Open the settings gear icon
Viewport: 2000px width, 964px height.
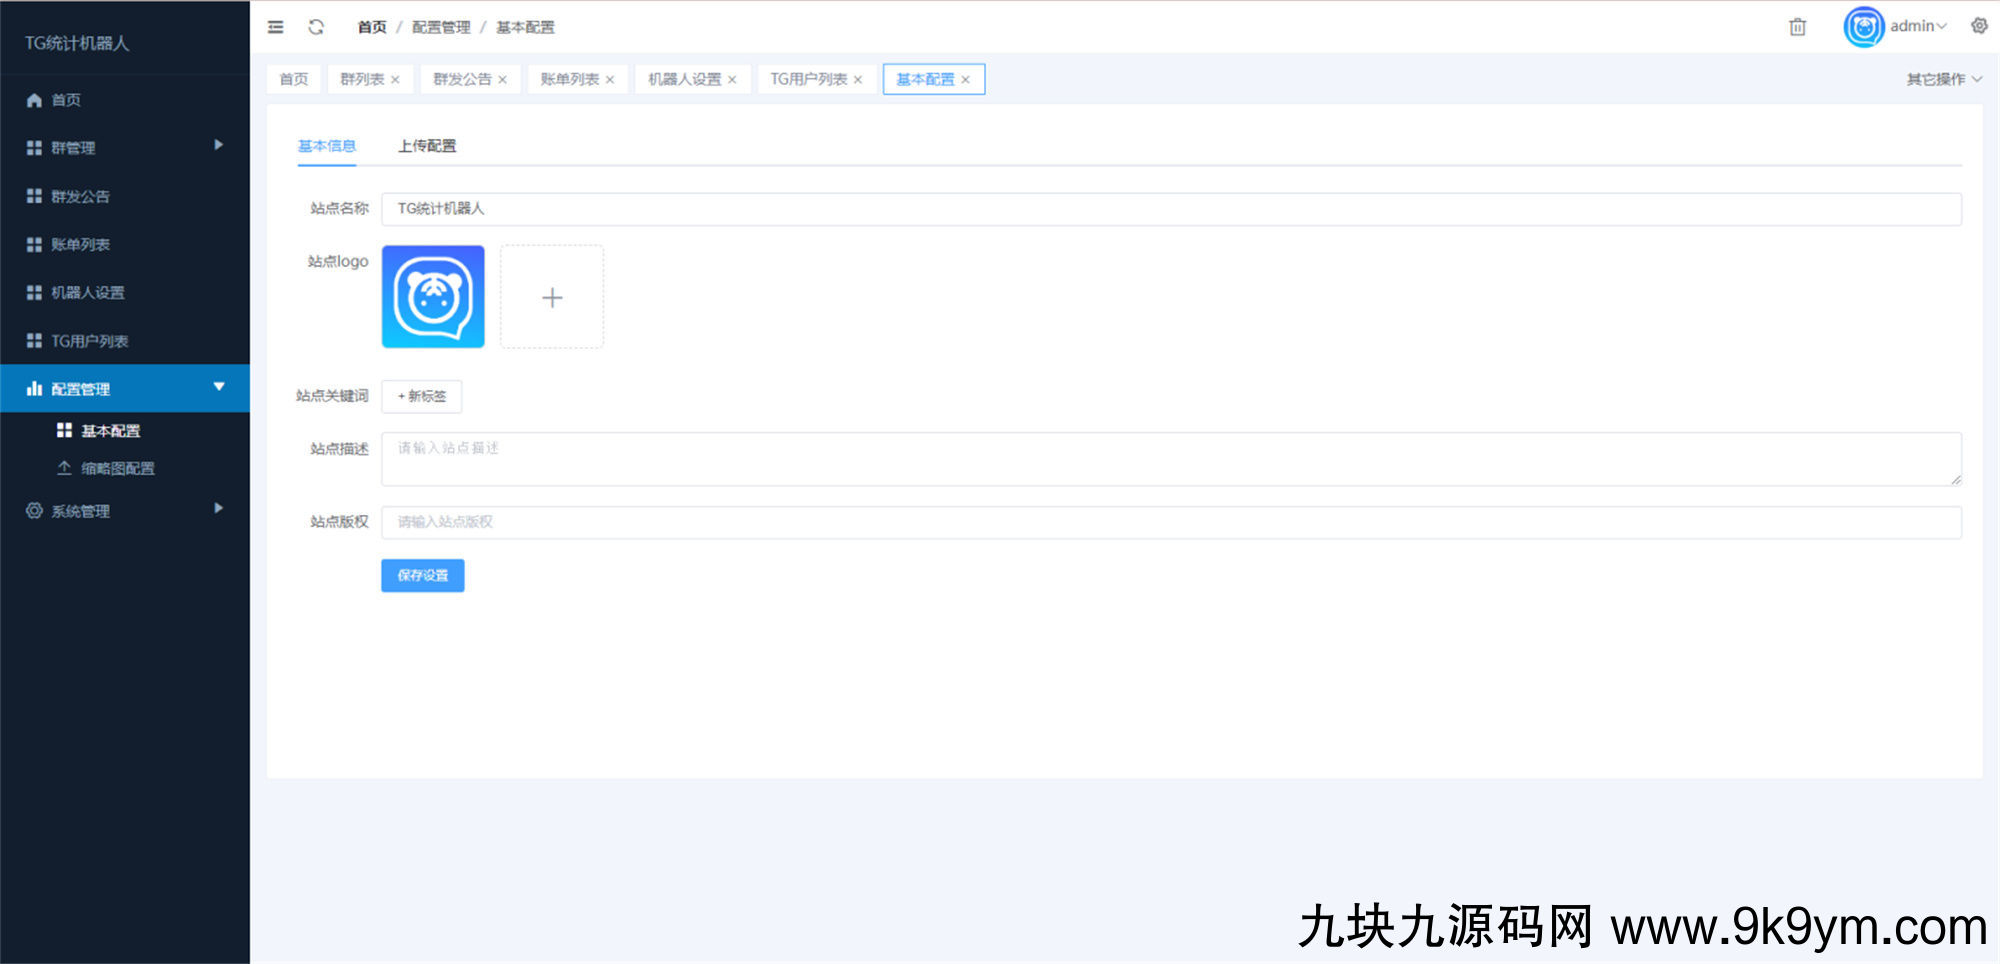point(1979,26)
